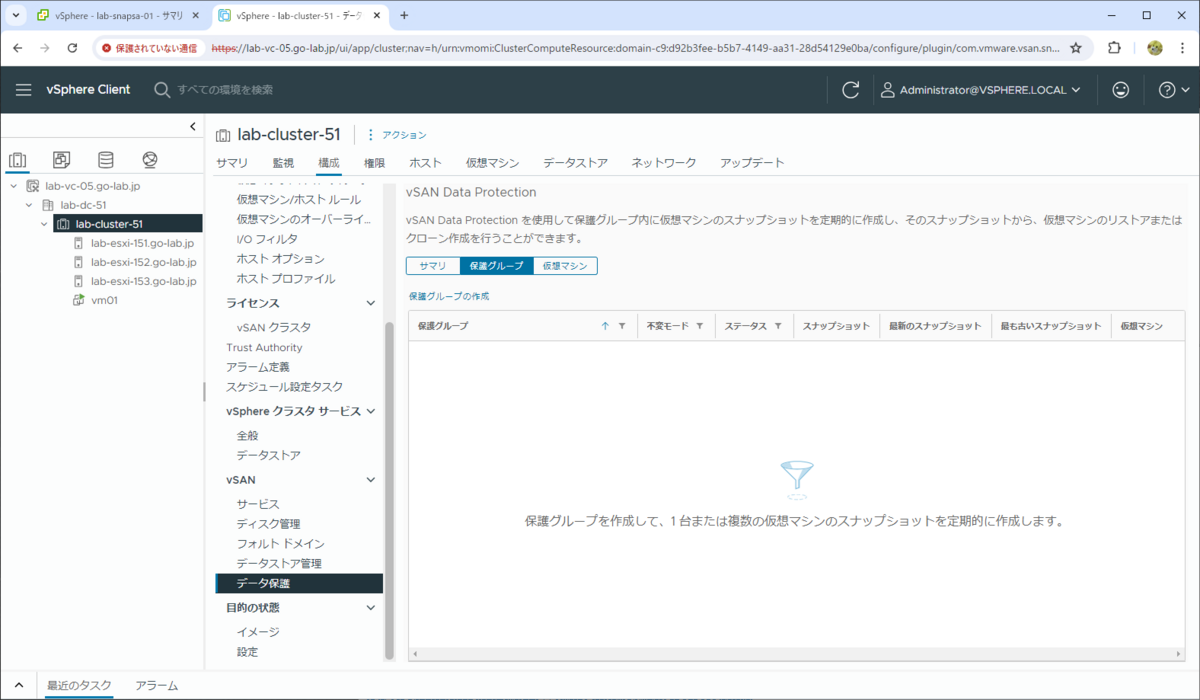This screenshot has height=700, width=1200.
Task: Select the VMs and Templates inventory icon
Action: (61, 160)
